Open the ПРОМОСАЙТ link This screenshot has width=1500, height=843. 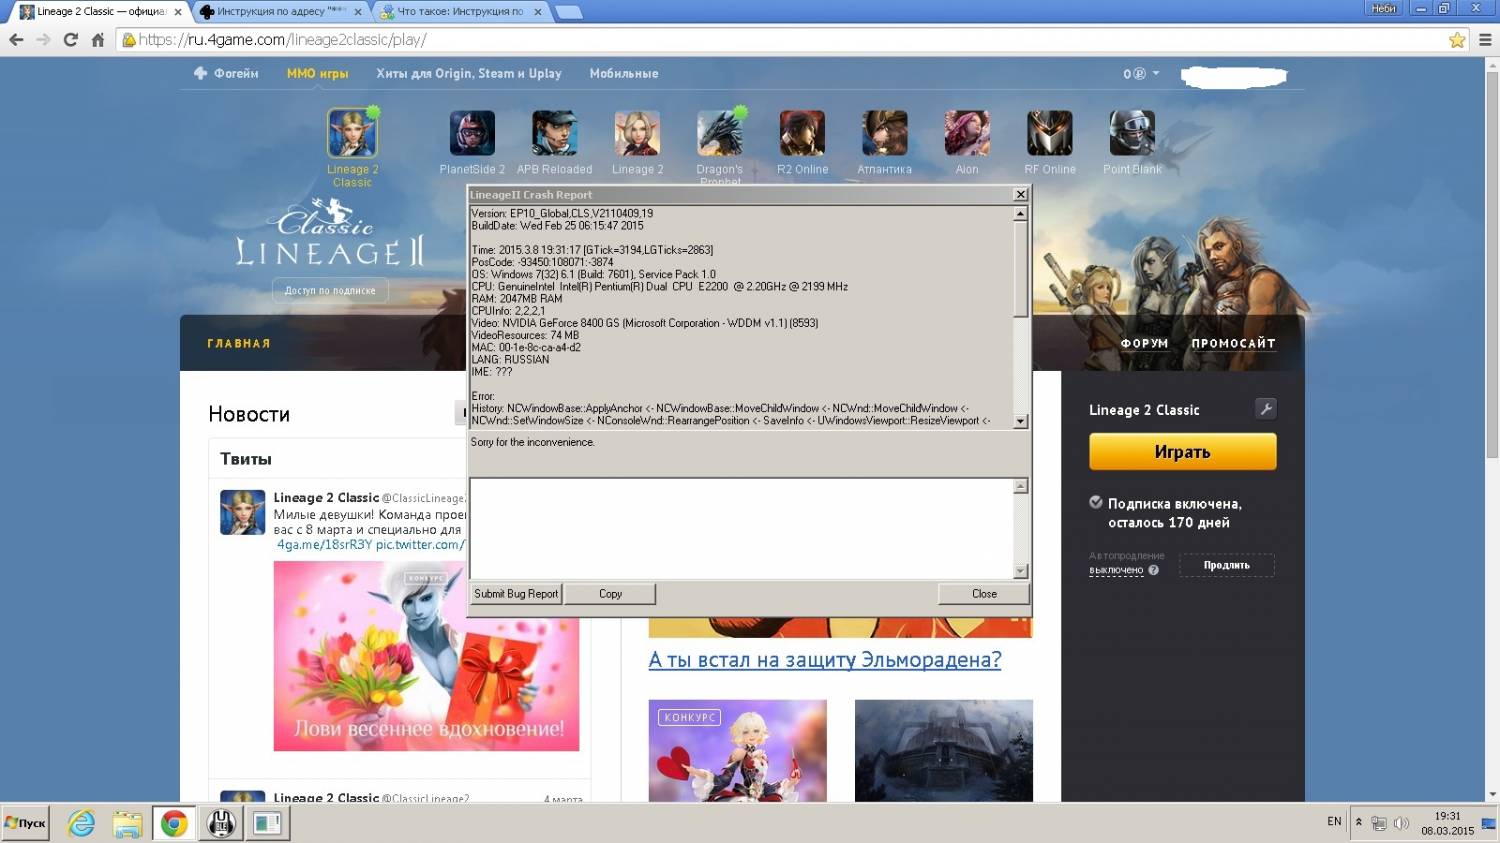pyautogui.click(x=1233, y=343)
